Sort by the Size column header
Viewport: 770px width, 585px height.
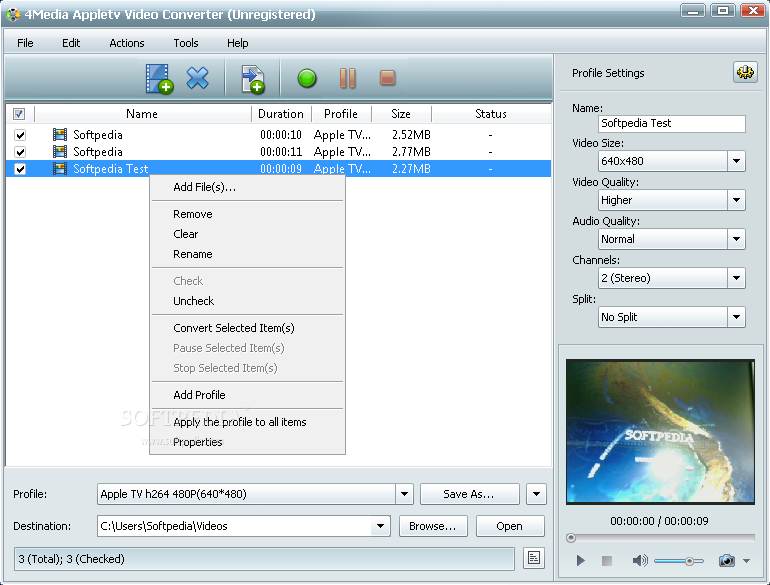(401, 114)
